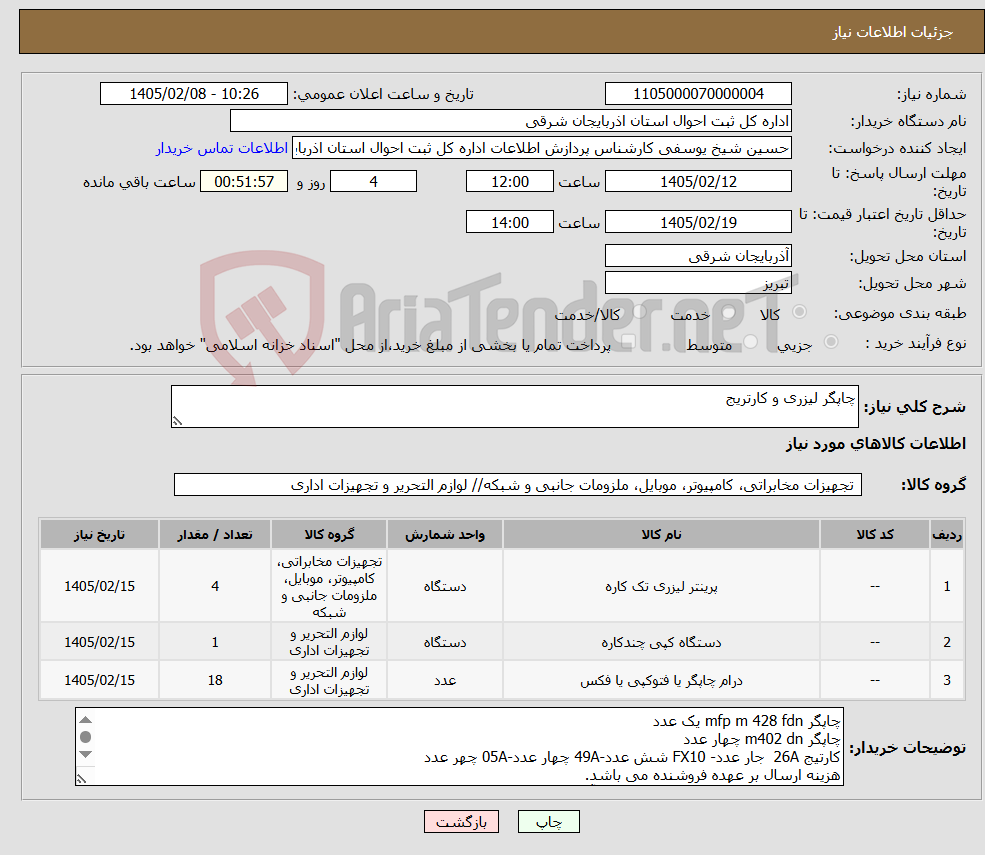Click the delivery province field آذربایجان شرقی

[x=698, y=256]
